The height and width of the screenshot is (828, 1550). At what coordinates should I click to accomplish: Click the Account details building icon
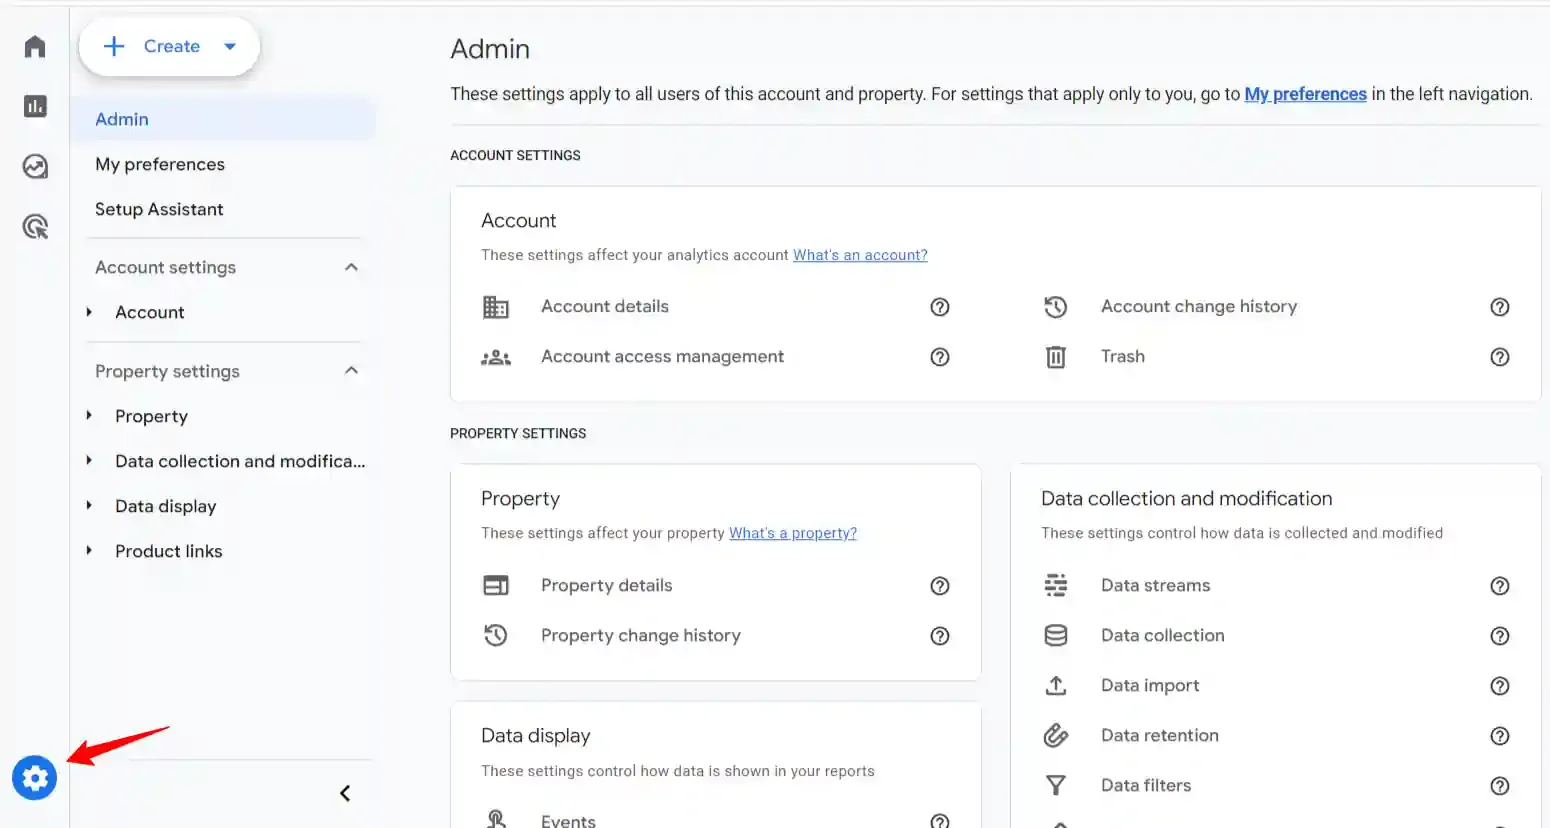pos(496,307)
